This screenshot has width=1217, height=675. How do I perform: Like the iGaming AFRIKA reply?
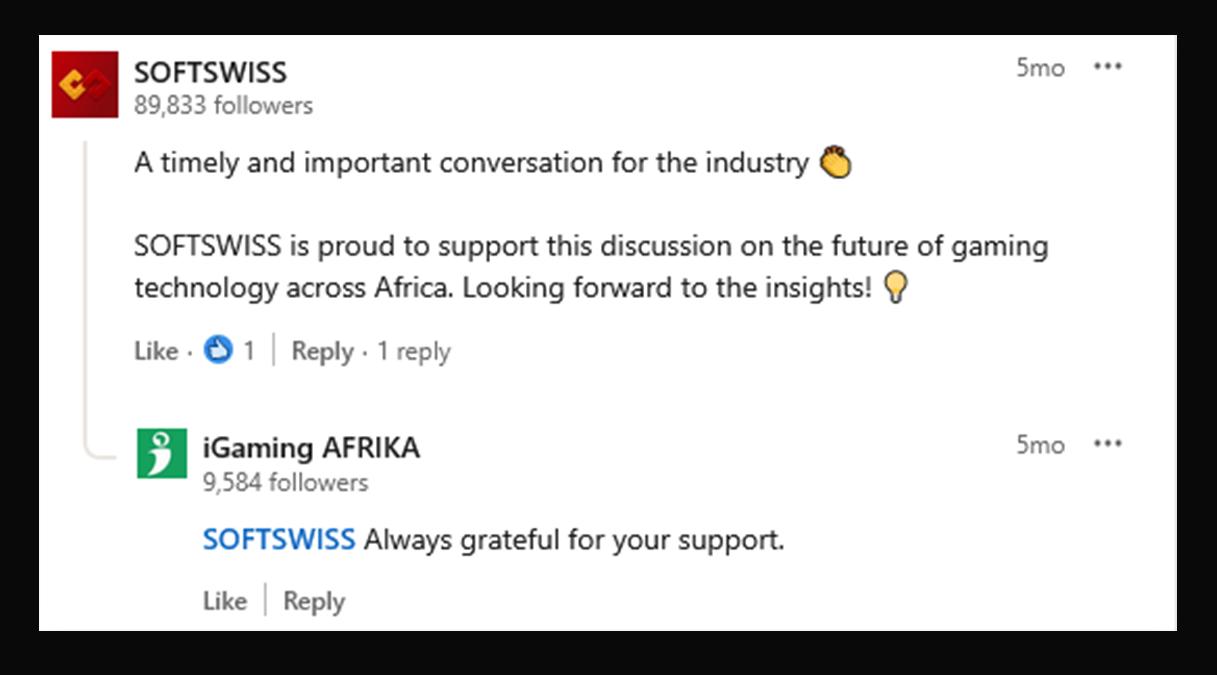click(x=224, y=601)
